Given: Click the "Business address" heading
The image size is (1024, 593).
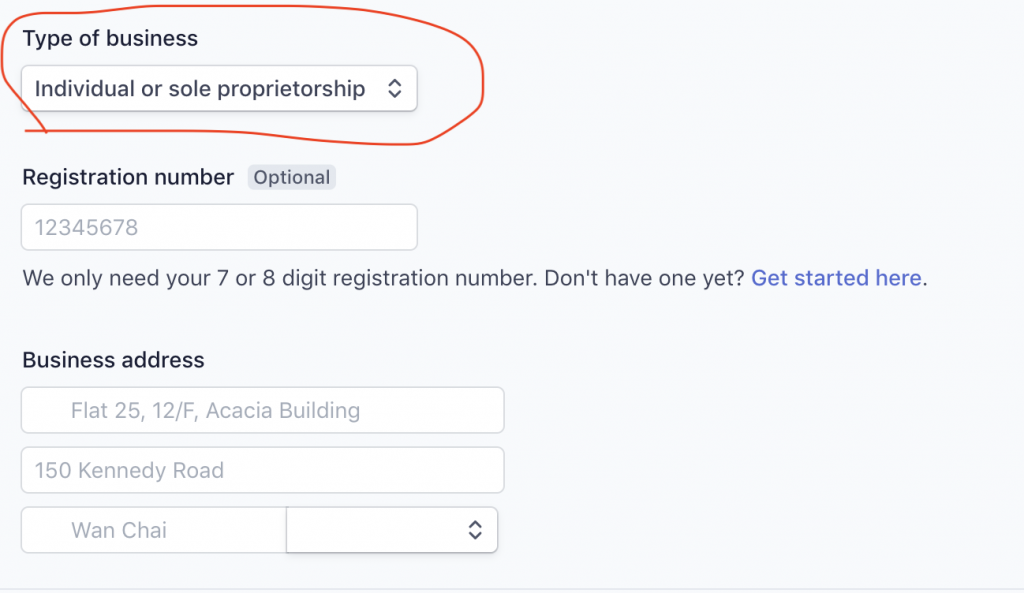Looking at the screenshot, I should (113, 360).
